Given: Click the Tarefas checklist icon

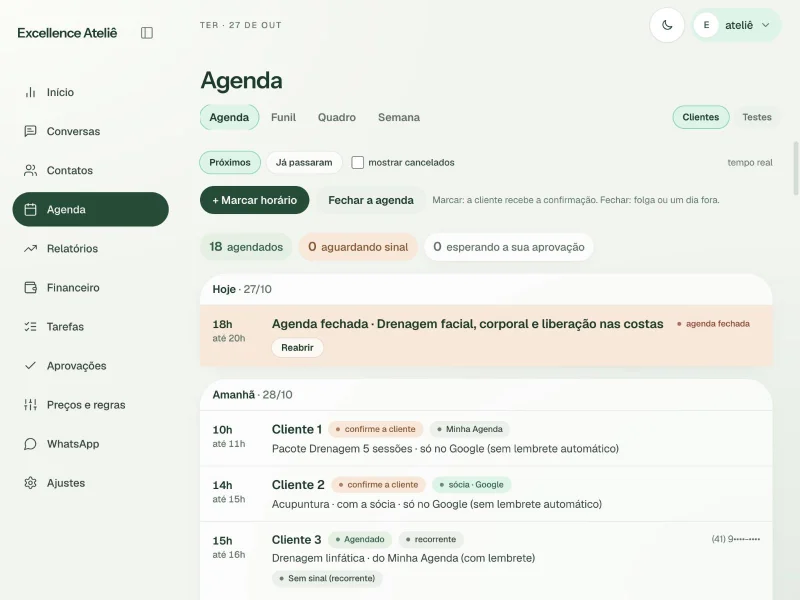Looking at the screenshot, I should tap(31, 327).
